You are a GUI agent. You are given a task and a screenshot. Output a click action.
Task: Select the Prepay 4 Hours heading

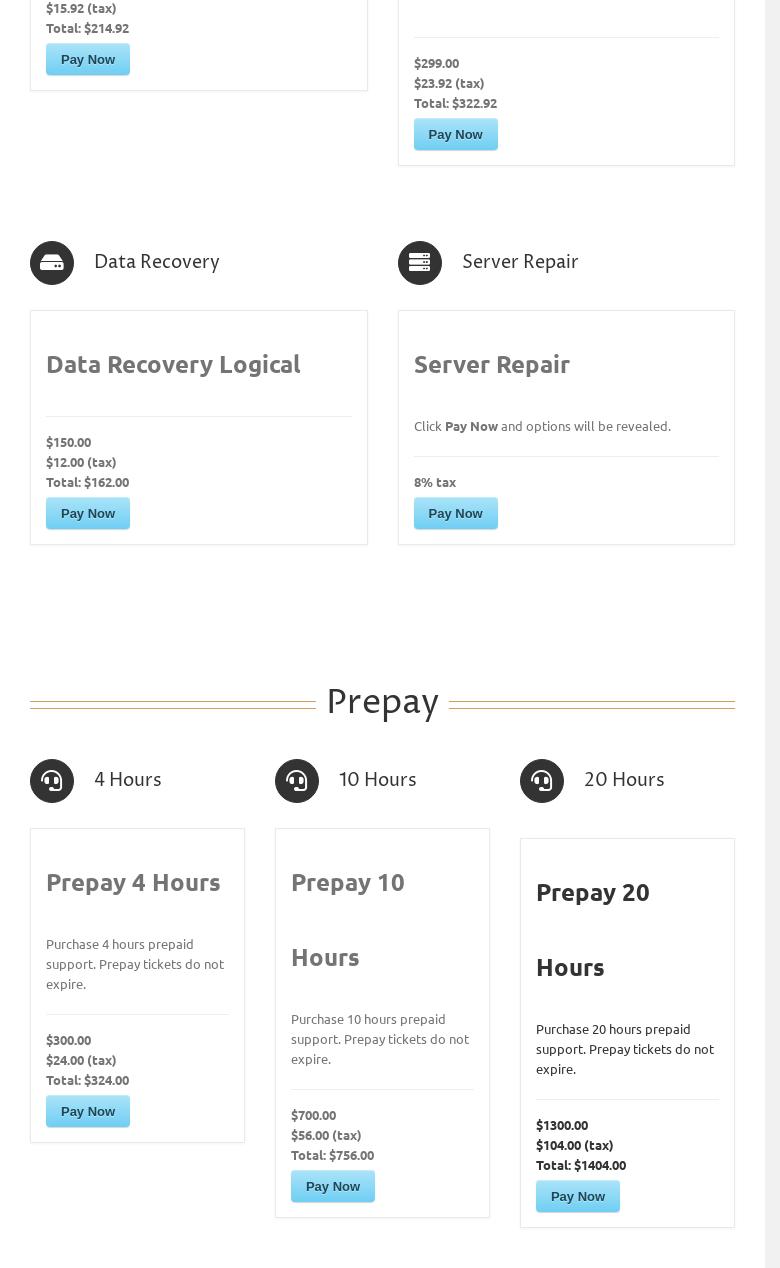click(x=133, y=882)
